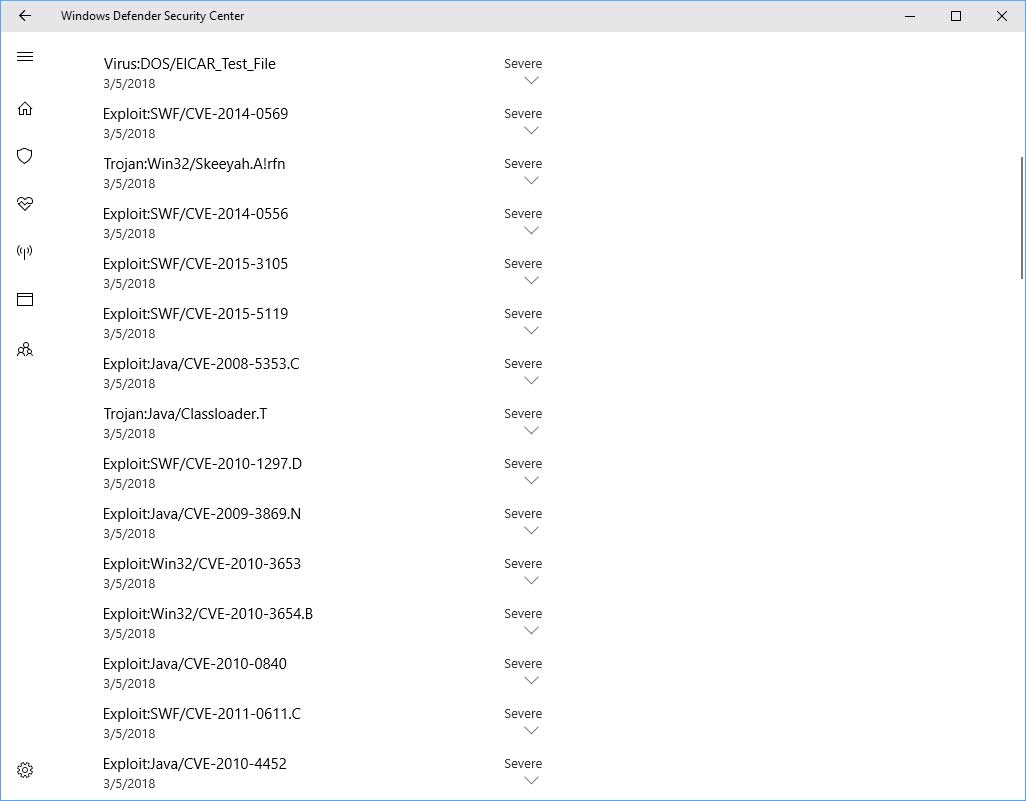Select threat name Exploit:Win32/CVE-2010-3653
Viewport: 1026px width, 801px height.
[202, 564]
